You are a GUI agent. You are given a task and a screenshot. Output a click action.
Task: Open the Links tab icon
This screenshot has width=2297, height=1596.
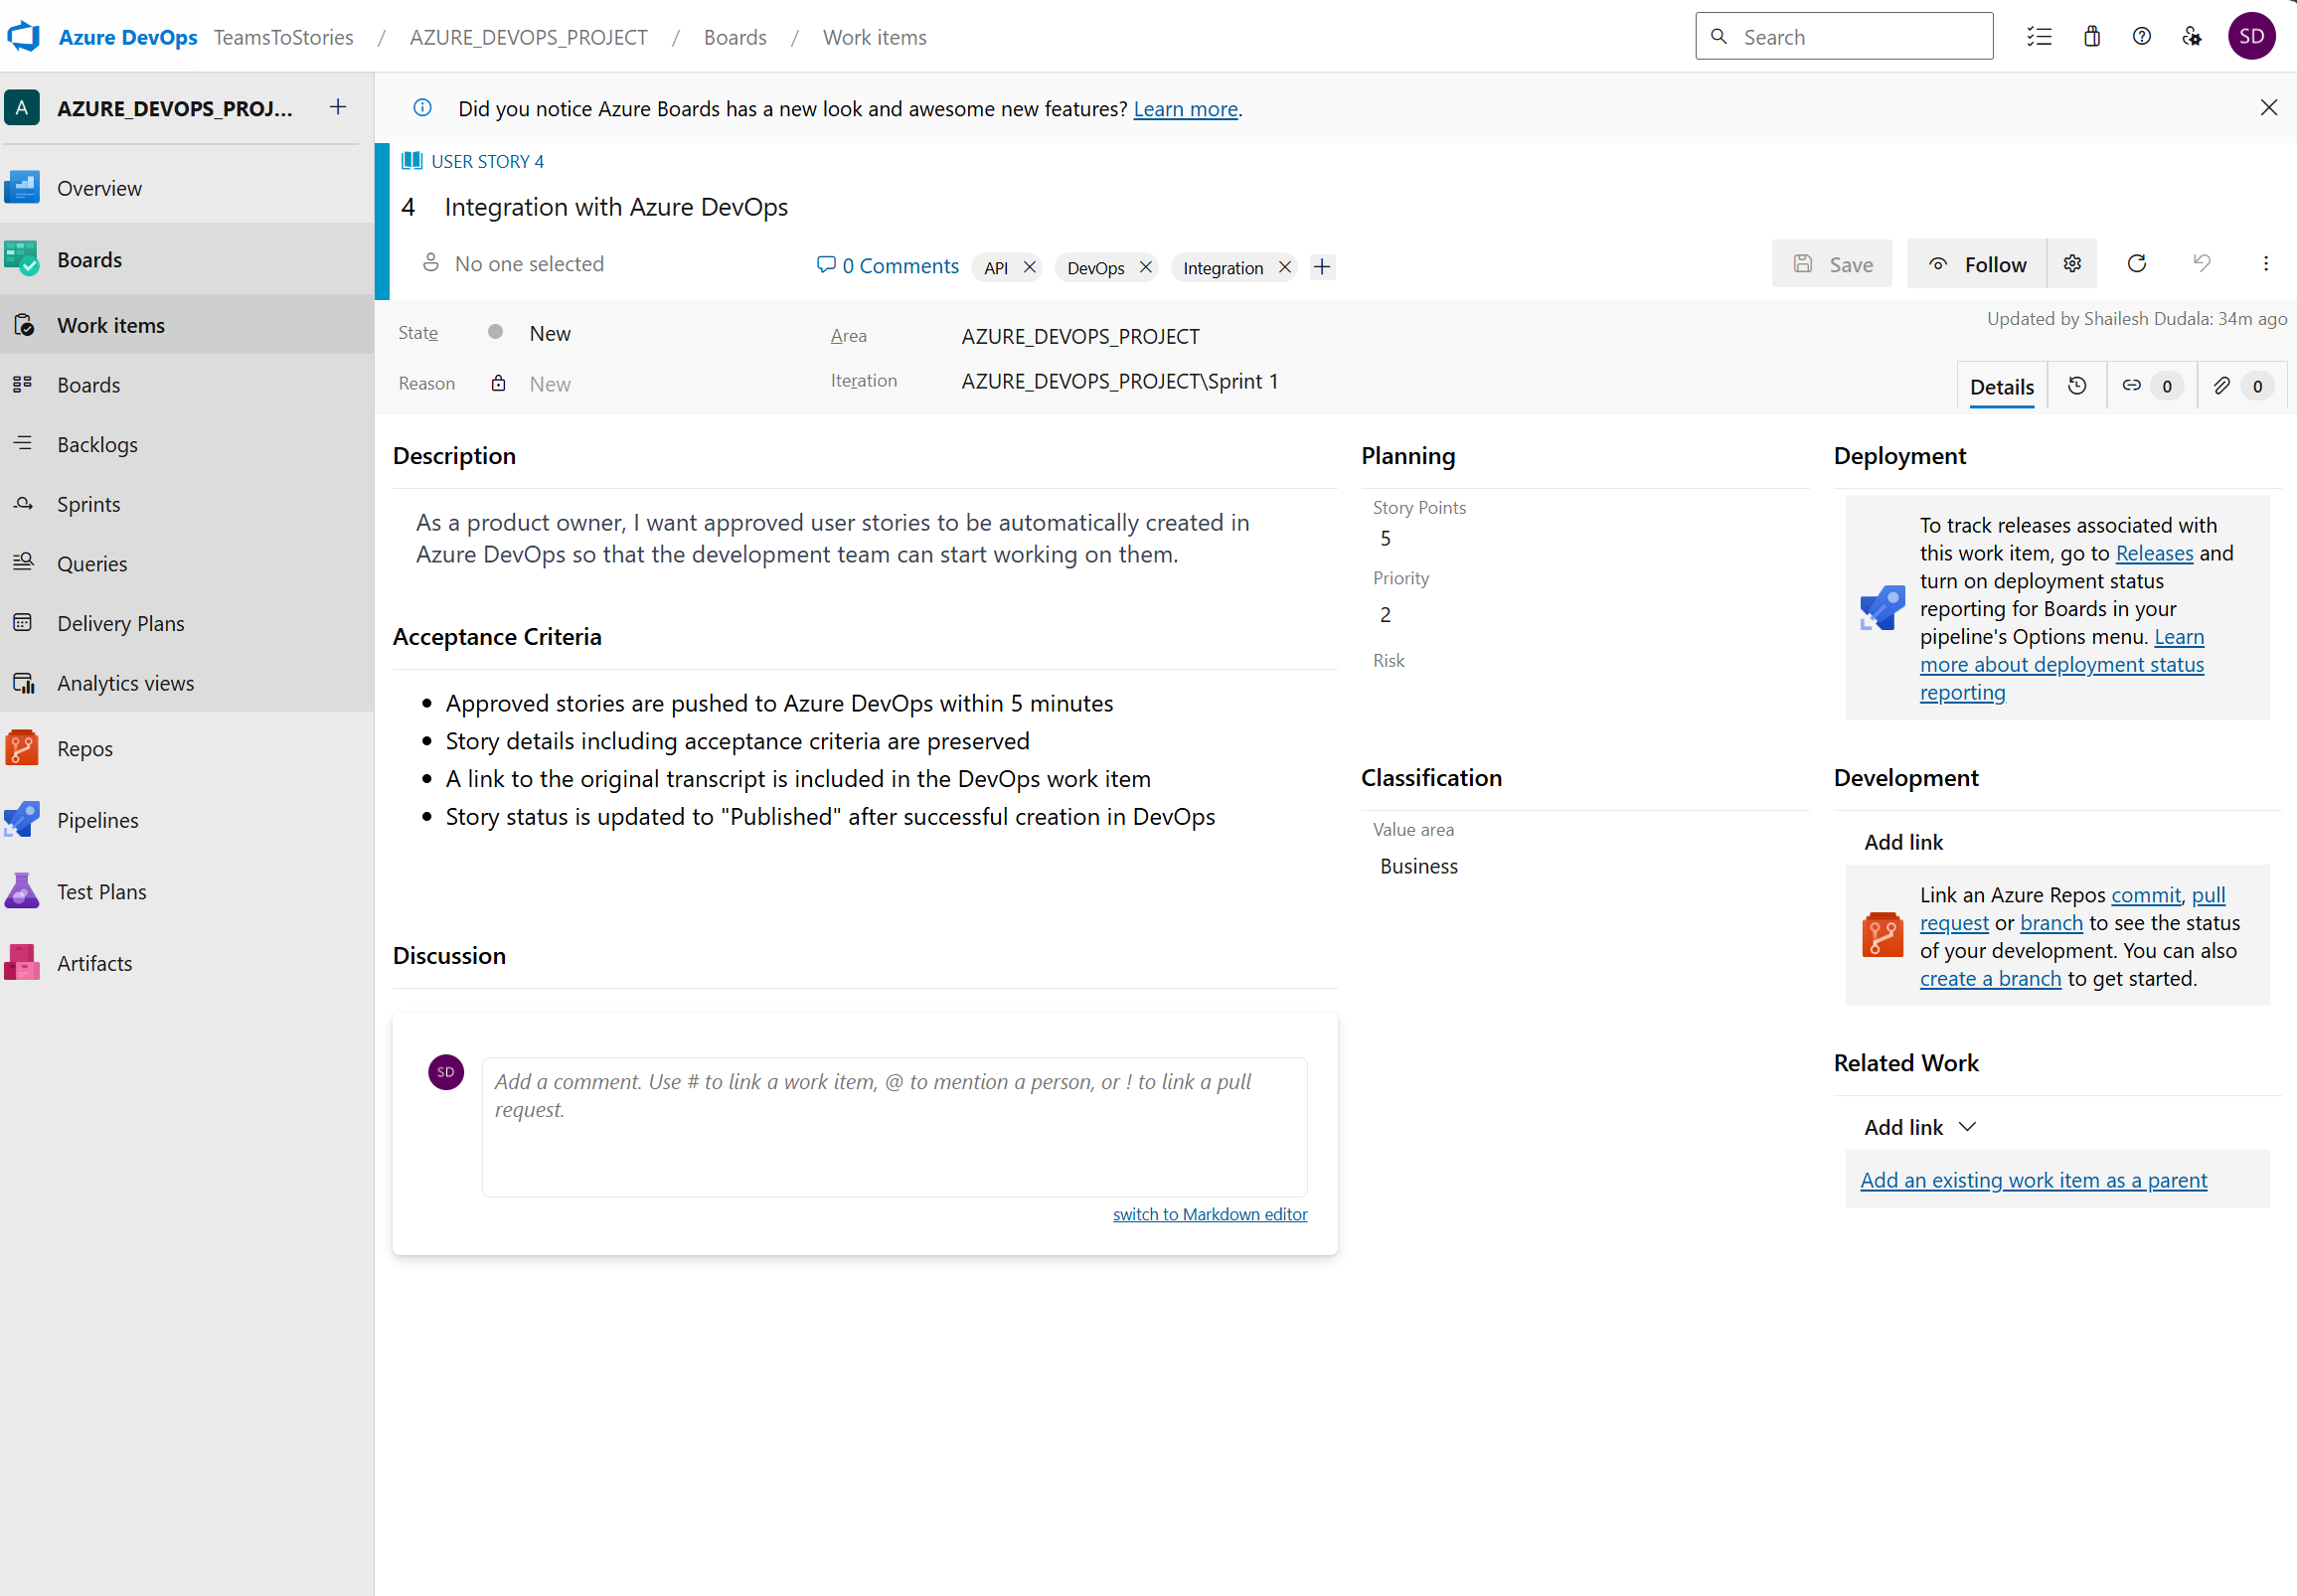pyautogui.click(x=2132, y=386)
